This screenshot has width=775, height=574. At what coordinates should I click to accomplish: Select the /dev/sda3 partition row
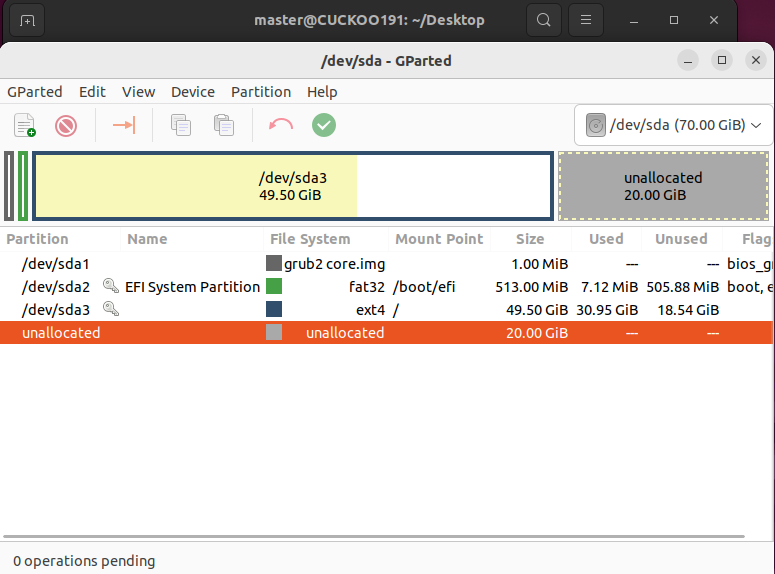(x=387, y=309)
